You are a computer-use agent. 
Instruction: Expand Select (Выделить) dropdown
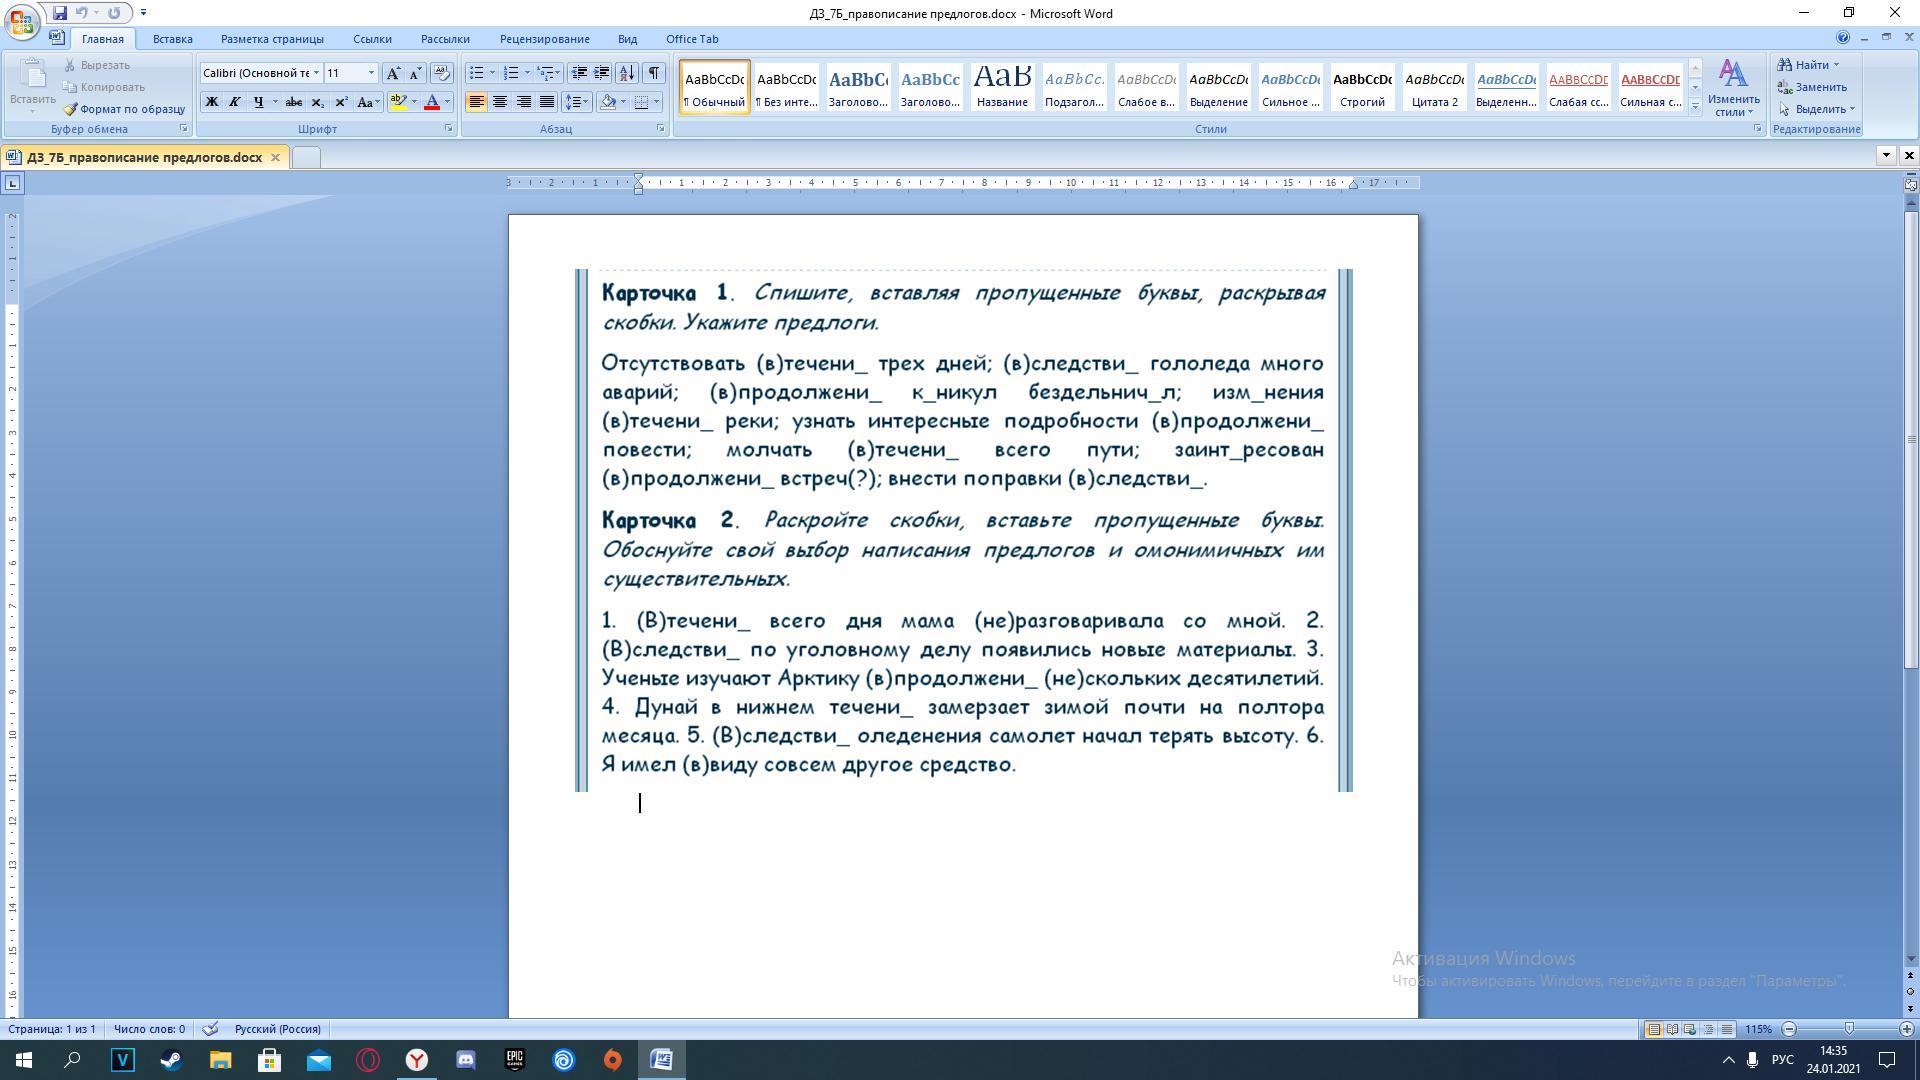(x=1852, y=109)
